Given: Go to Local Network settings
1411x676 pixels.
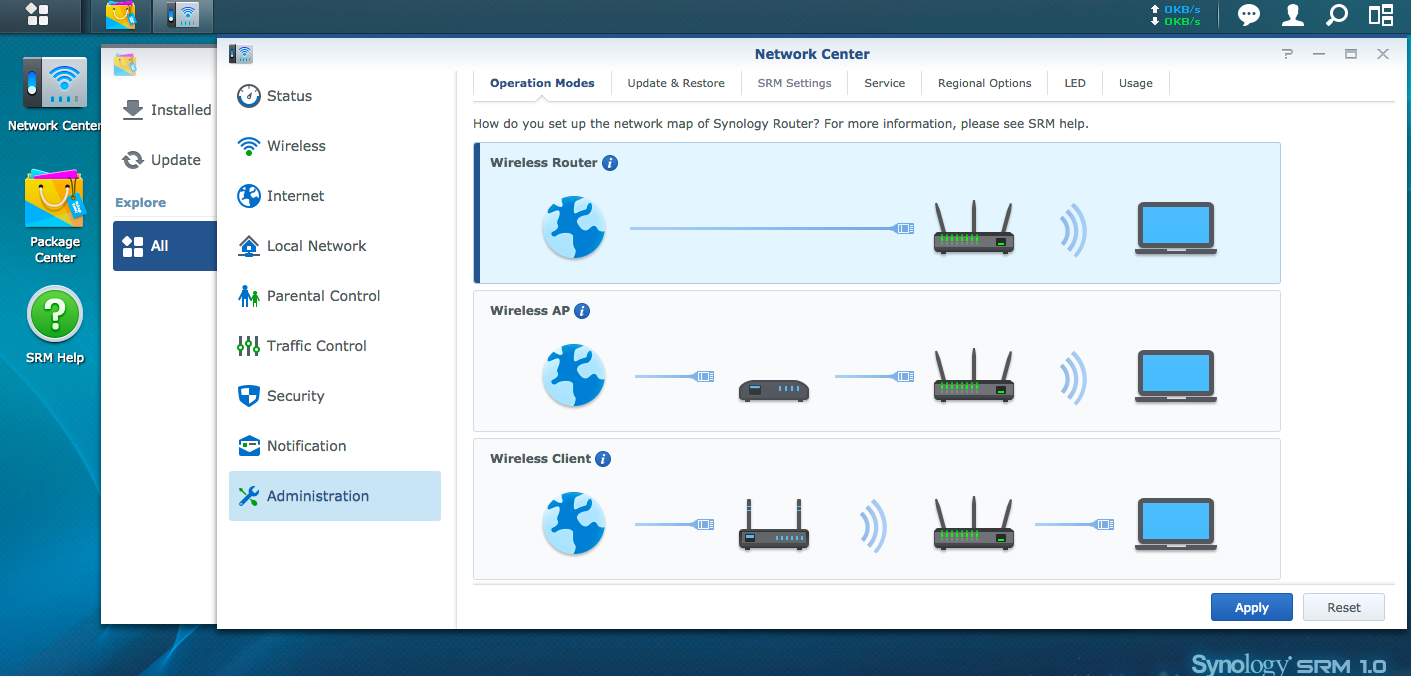Looking at the screenshot, I should point(335,246).
